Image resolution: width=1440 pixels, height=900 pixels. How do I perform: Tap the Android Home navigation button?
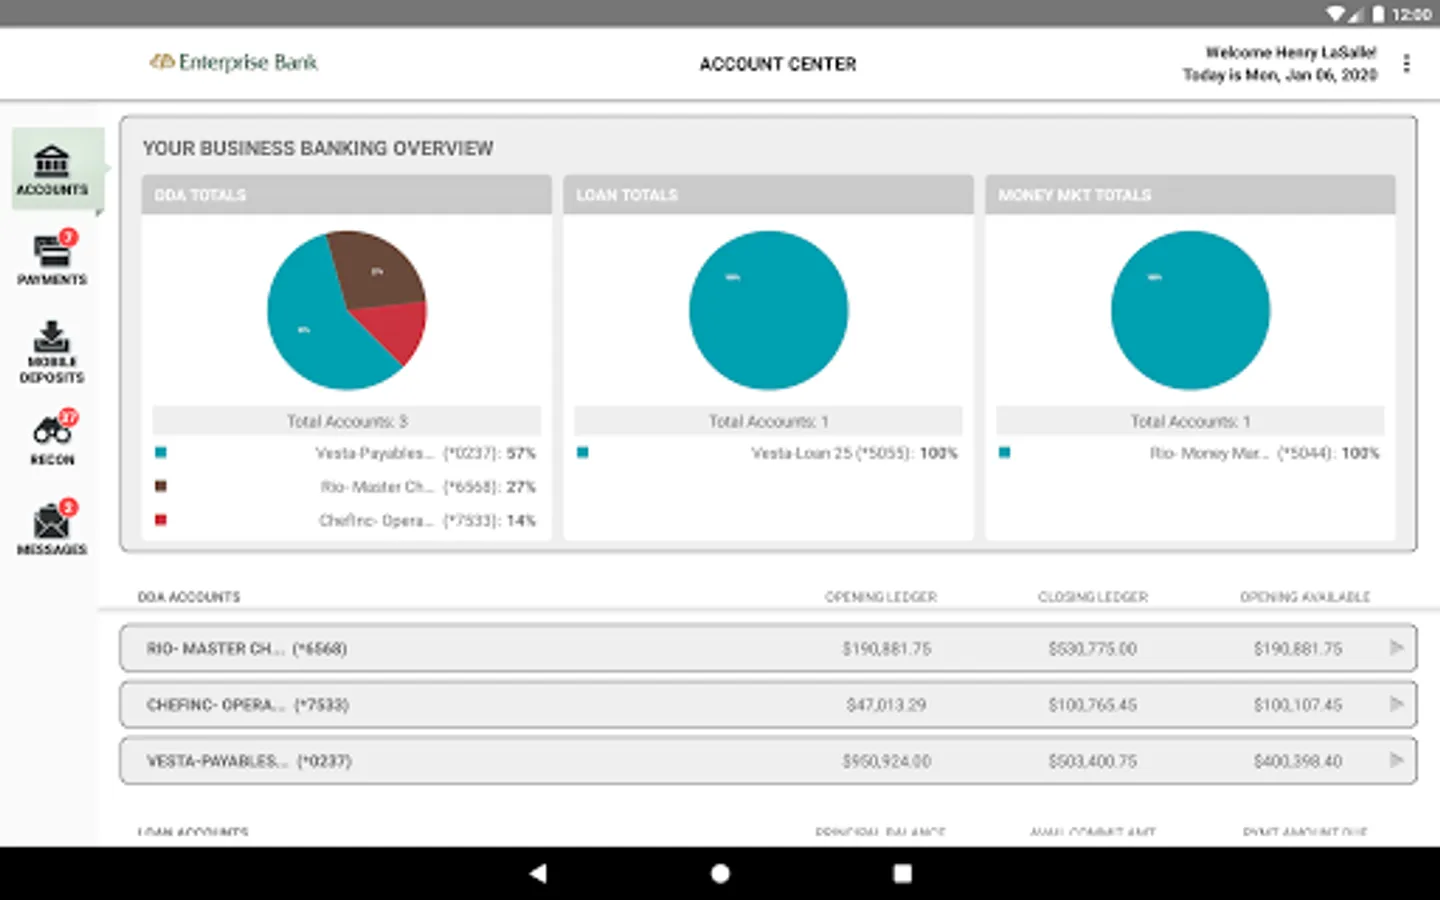tap(720, 873)
